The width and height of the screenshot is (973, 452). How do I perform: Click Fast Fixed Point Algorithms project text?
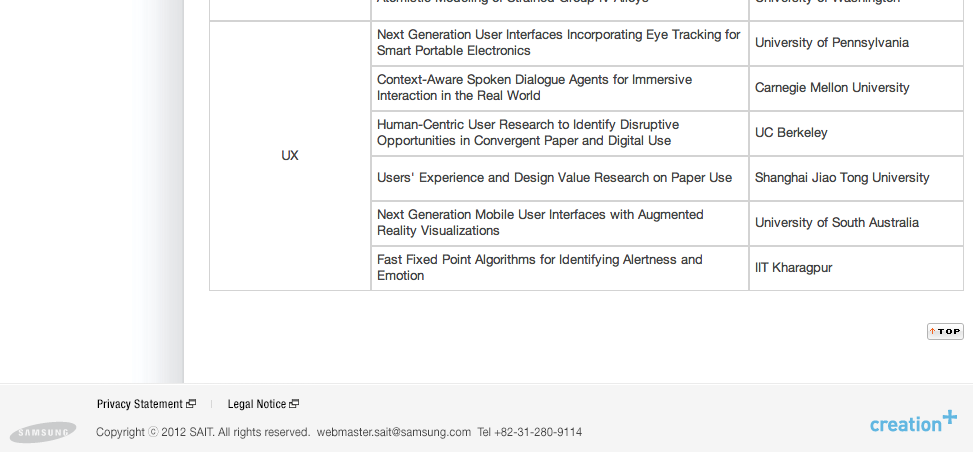click(x=539, y=268)
